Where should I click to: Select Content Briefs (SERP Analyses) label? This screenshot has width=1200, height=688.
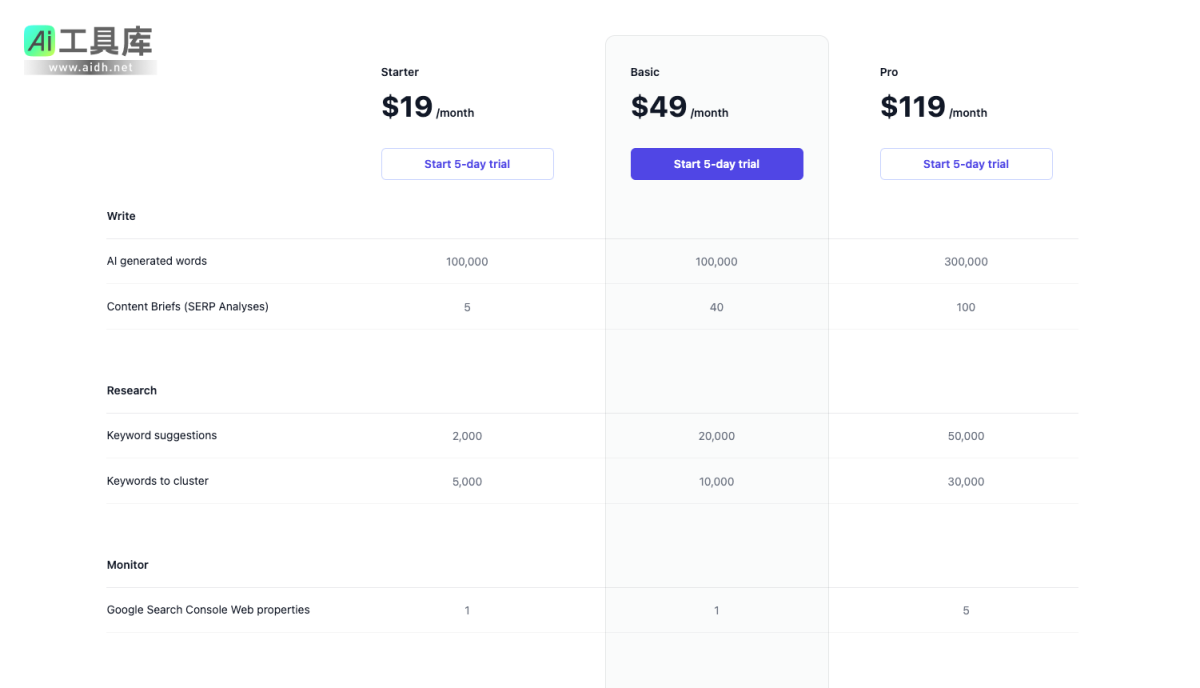(188, 307)
